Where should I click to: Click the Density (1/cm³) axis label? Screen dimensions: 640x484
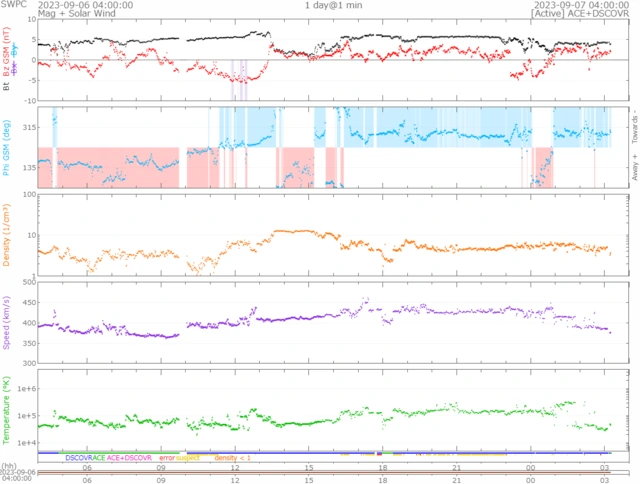coord(6,235)
